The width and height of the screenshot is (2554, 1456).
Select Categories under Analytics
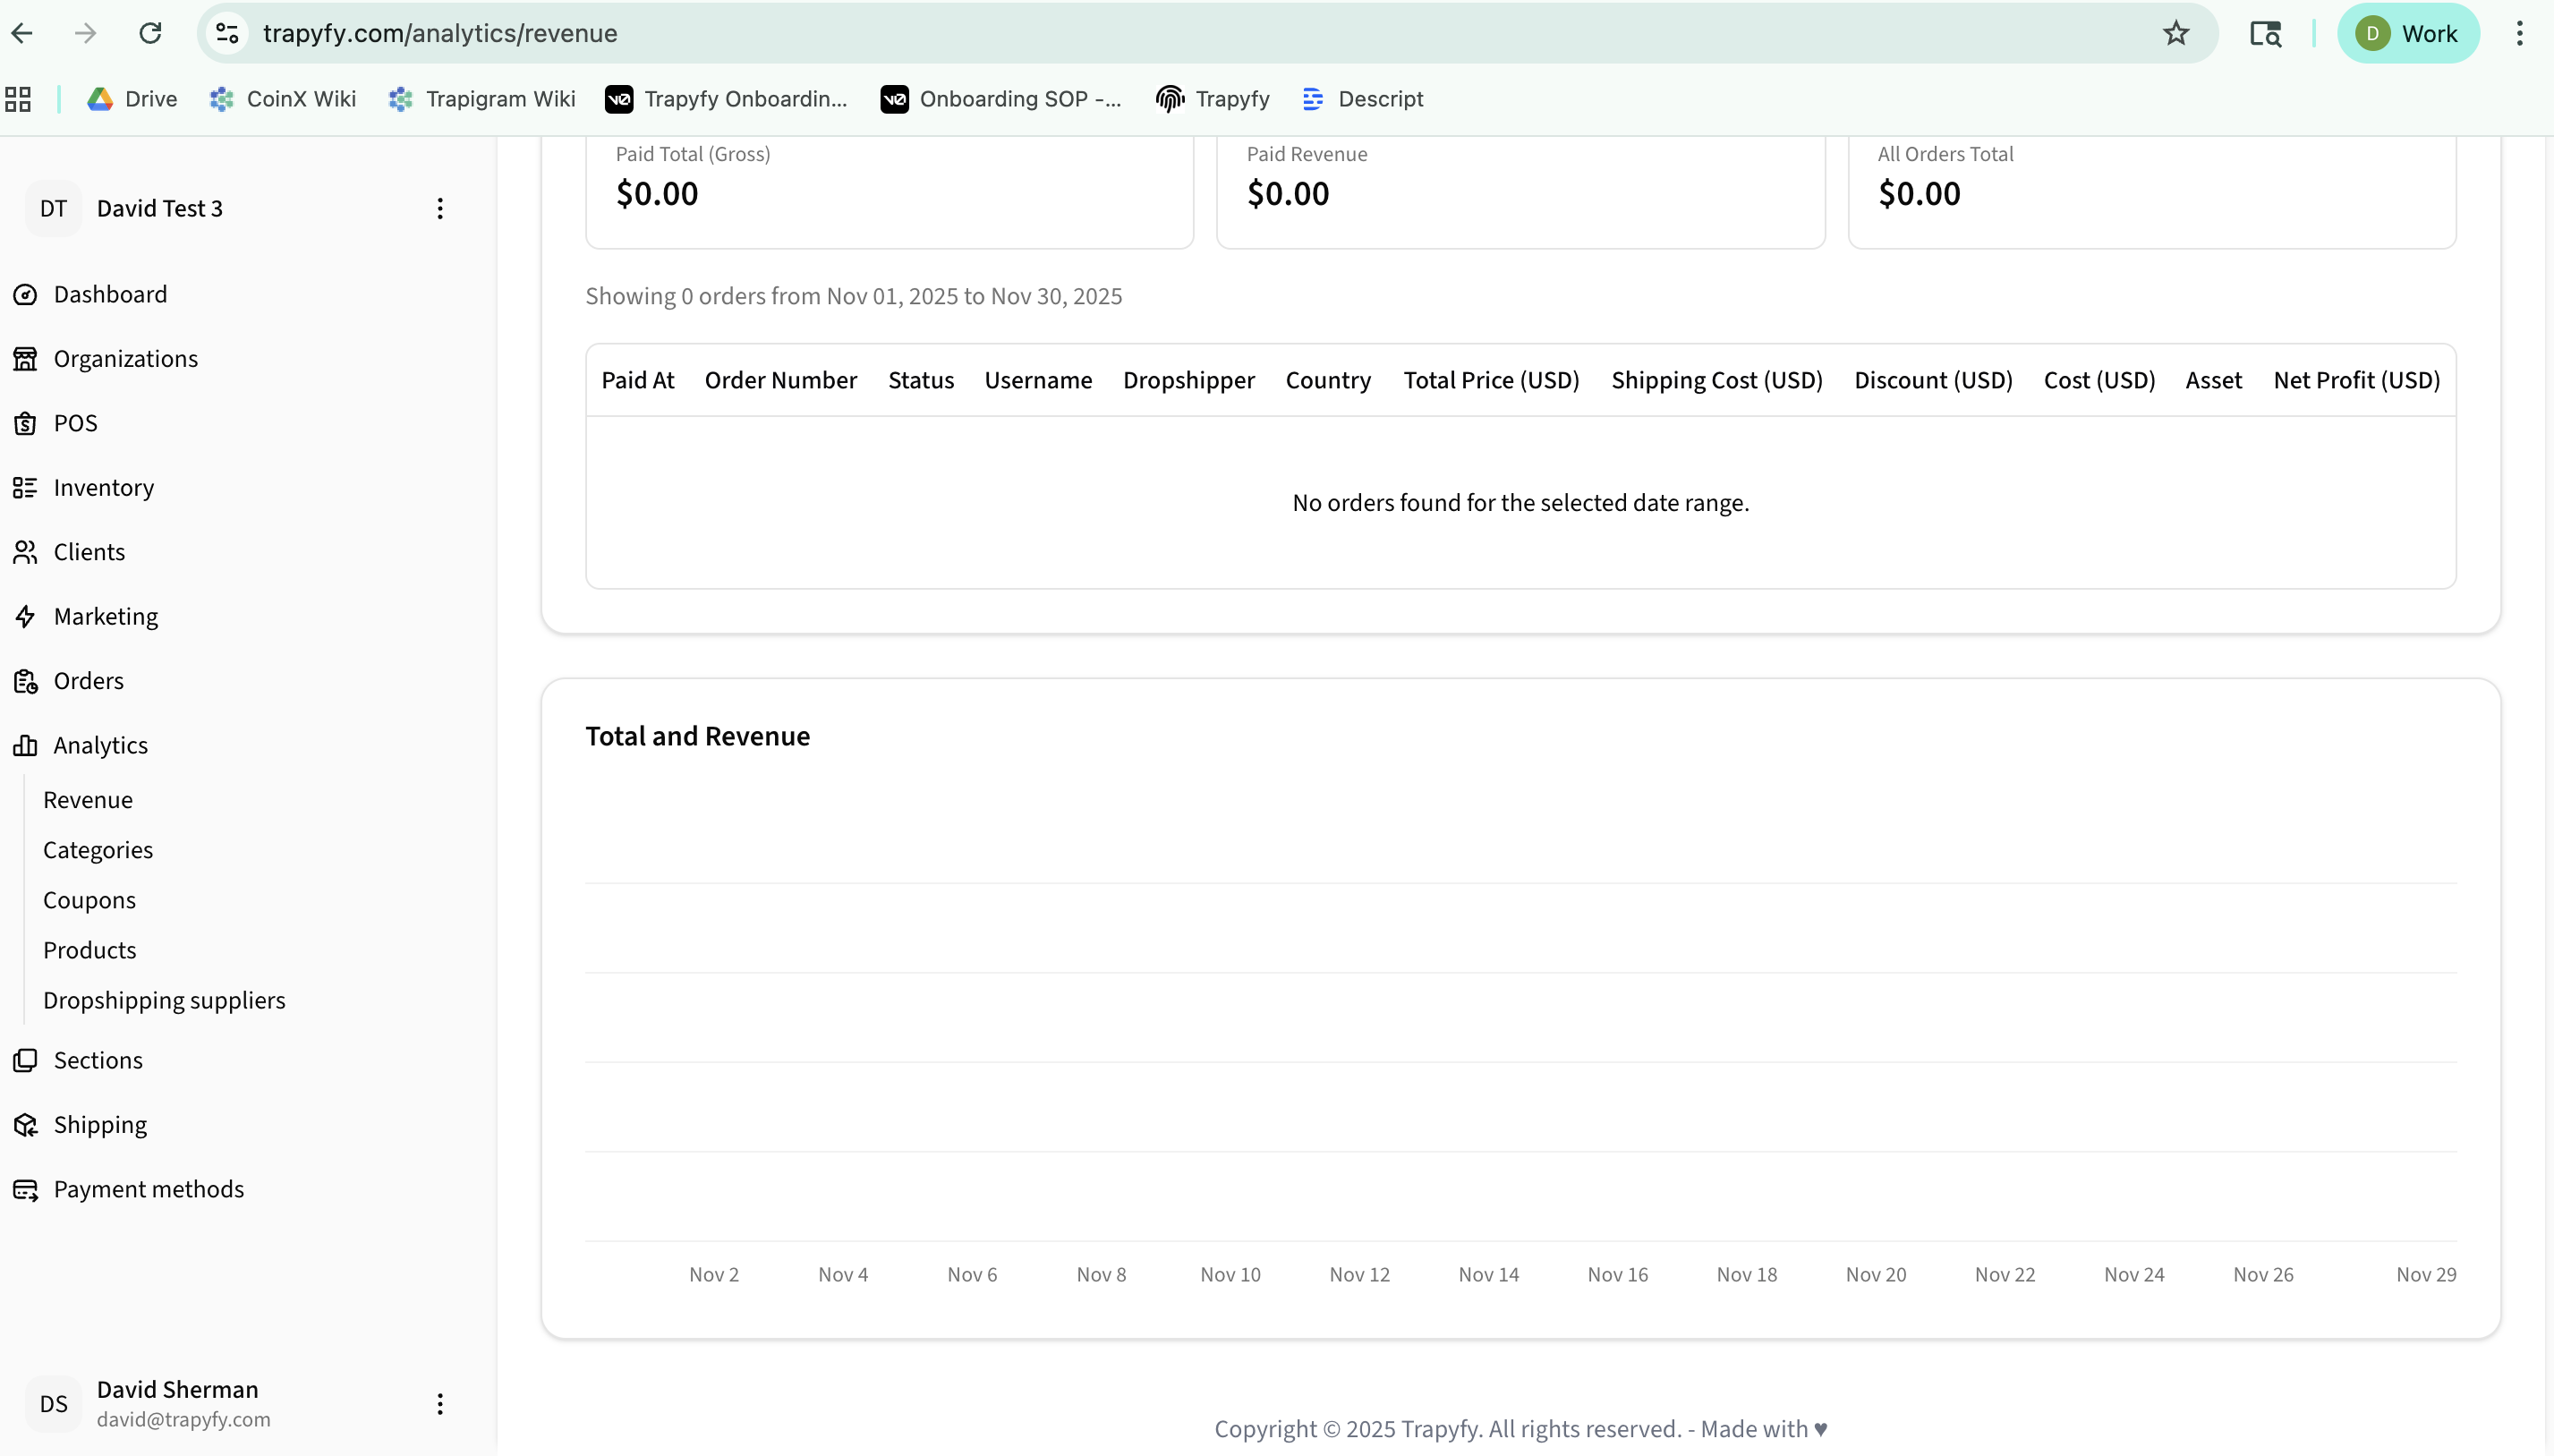coord(98,850)
